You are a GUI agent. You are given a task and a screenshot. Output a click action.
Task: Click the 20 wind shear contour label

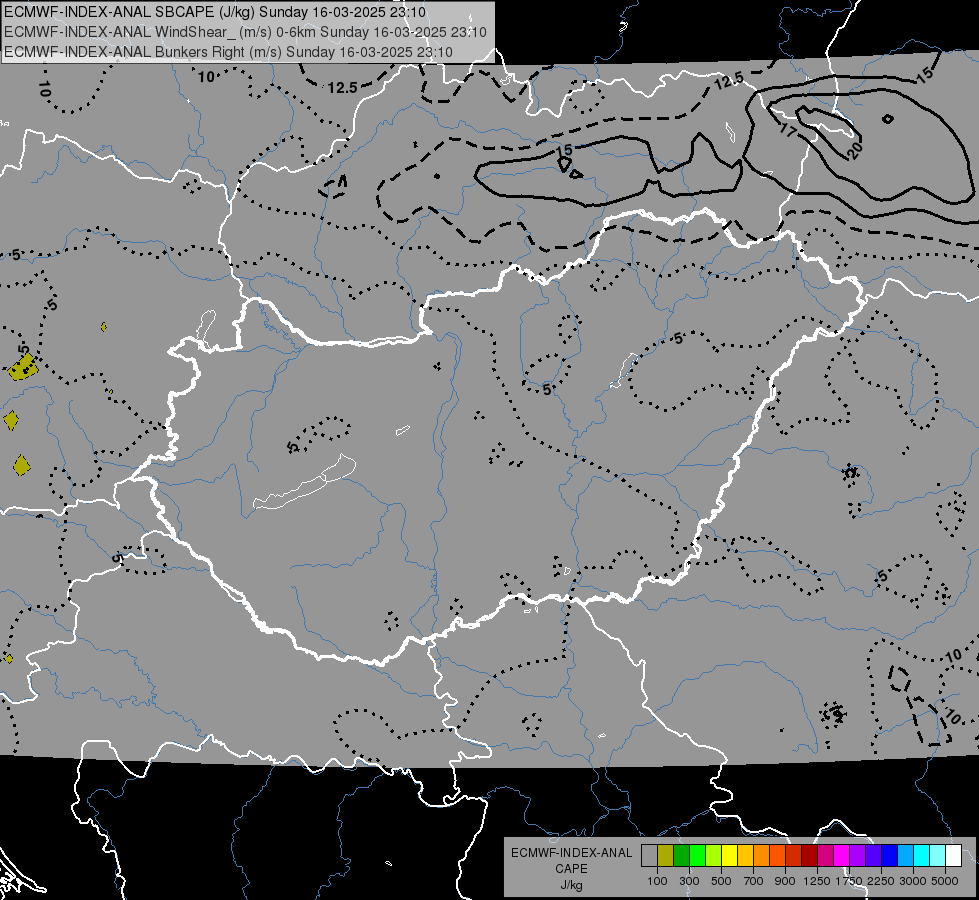(x=855, y=149)
